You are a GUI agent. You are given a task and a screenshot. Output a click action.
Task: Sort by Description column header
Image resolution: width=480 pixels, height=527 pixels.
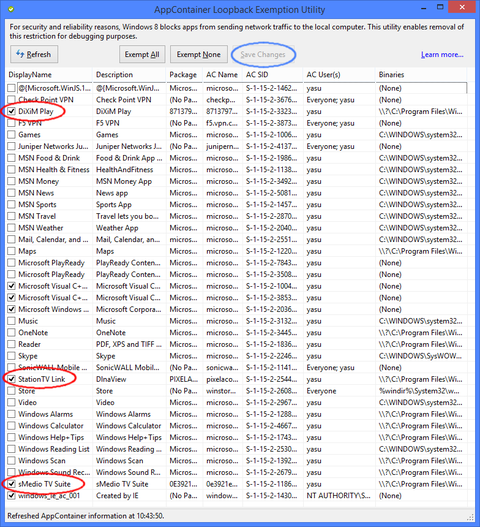[129, 75]
